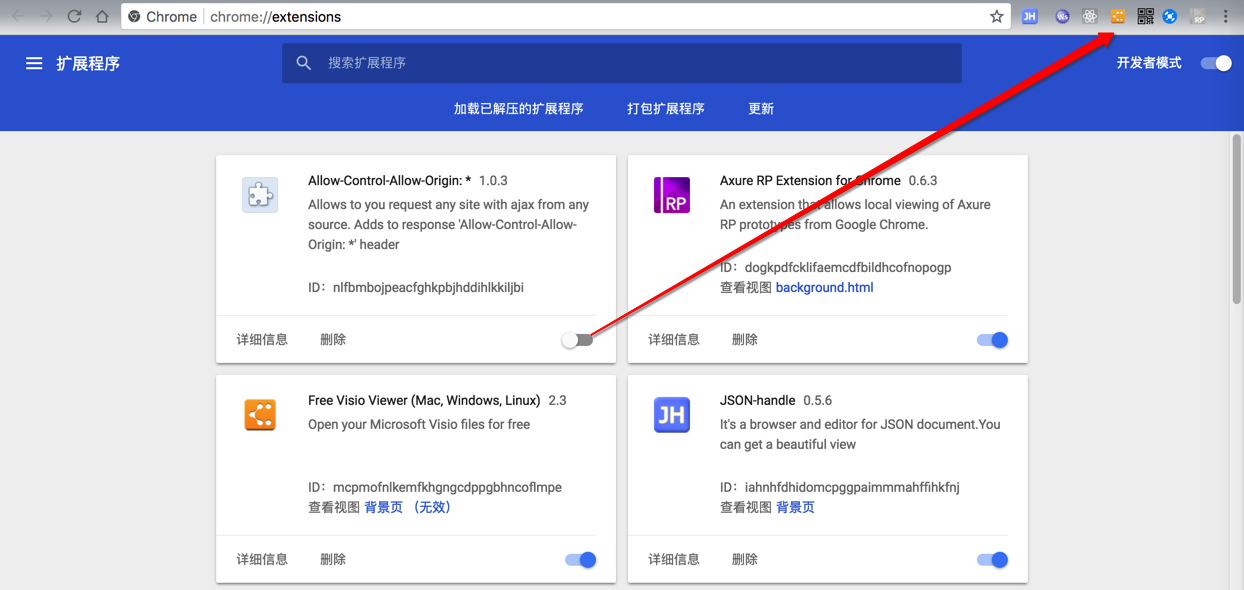Enable Allow-Control-Allow-Origin extension toggle
Viewport: 1244px width, 590px height.
pyautogui.click(x=577, y=340)
